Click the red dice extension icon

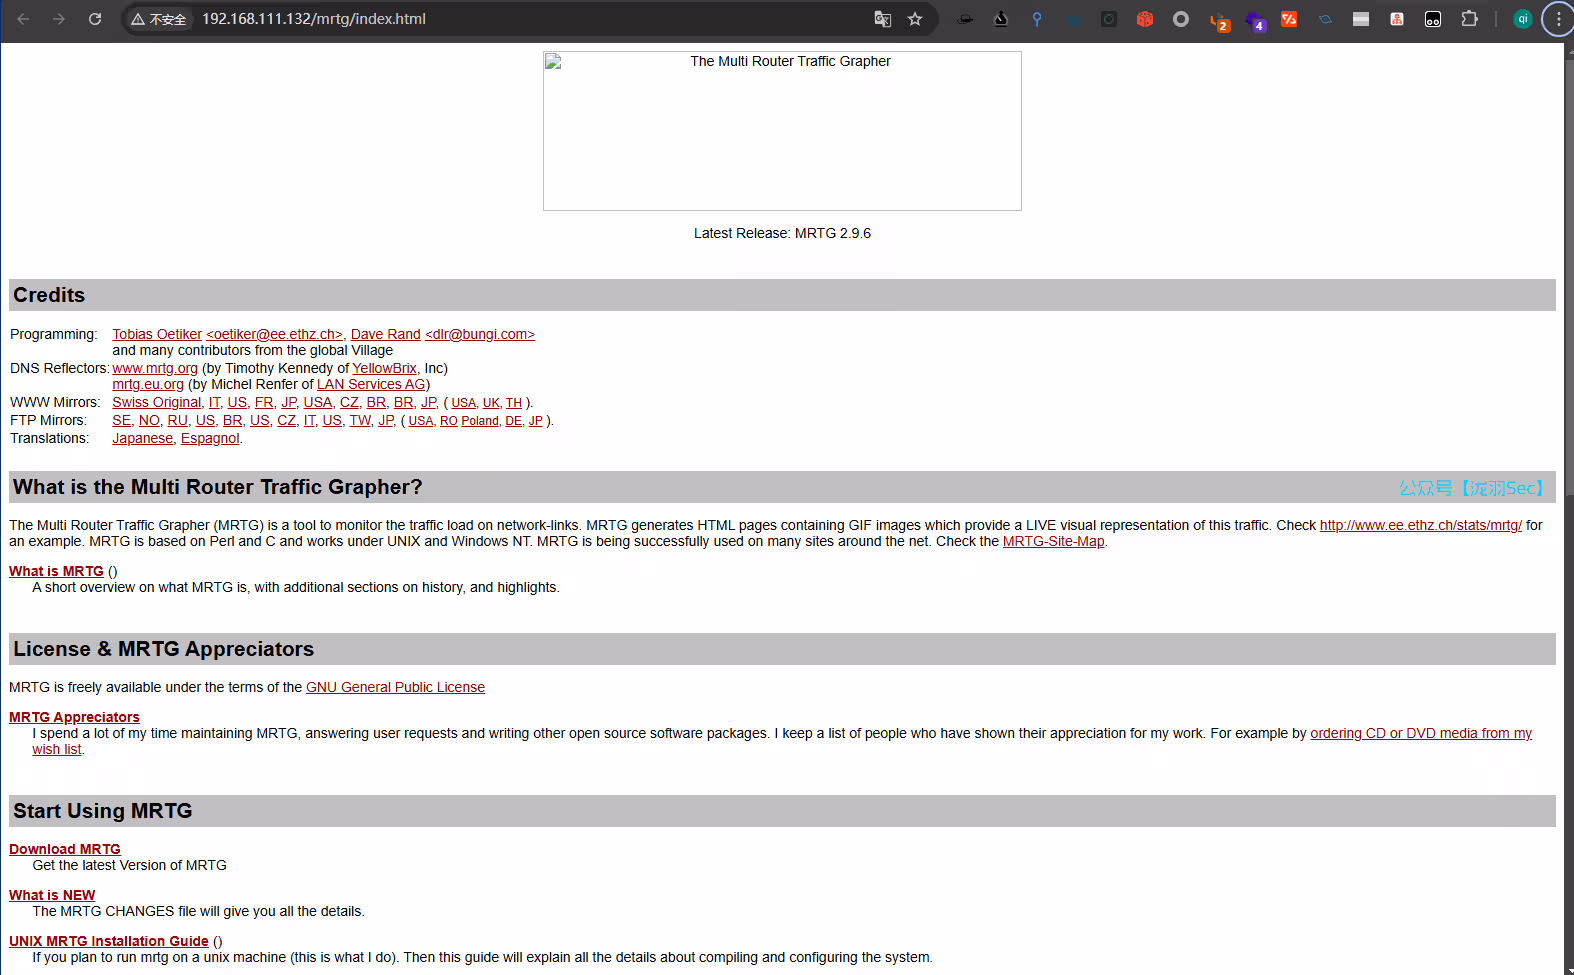point(1145,19)
